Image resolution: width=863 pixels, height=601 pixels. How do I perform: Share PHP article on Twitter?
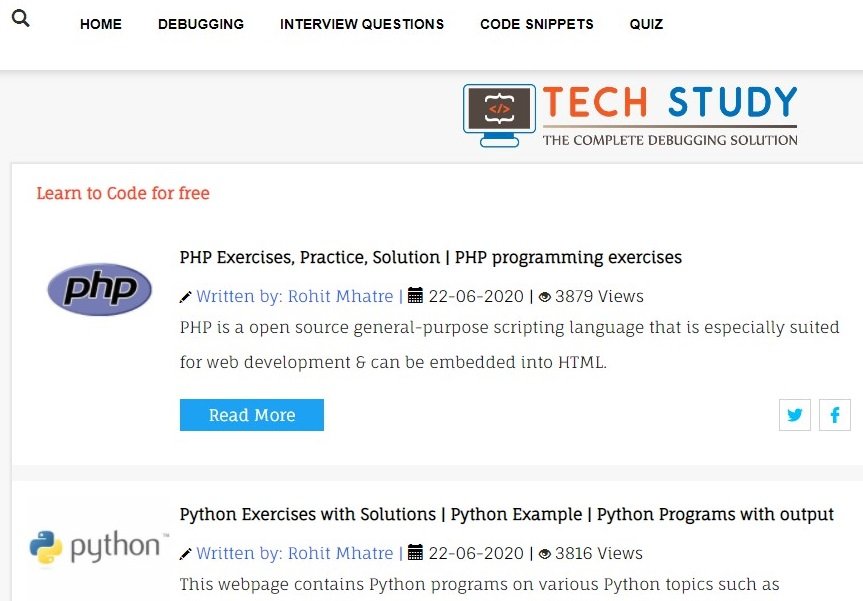tap(795, 415)
